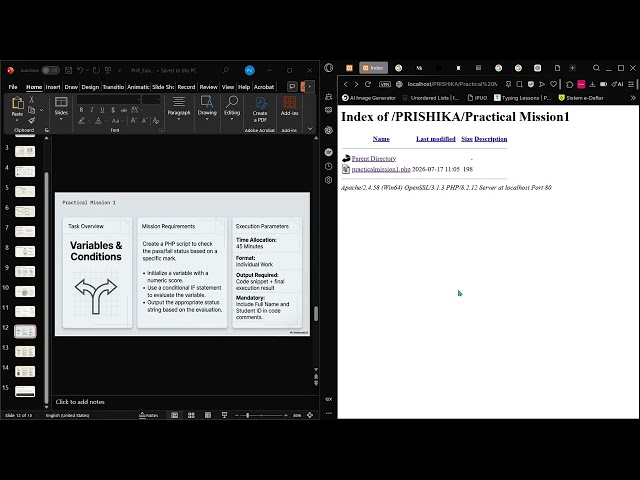Click the Cut scissors icon
The image size is (640, 480).
(x=31, y=100)
